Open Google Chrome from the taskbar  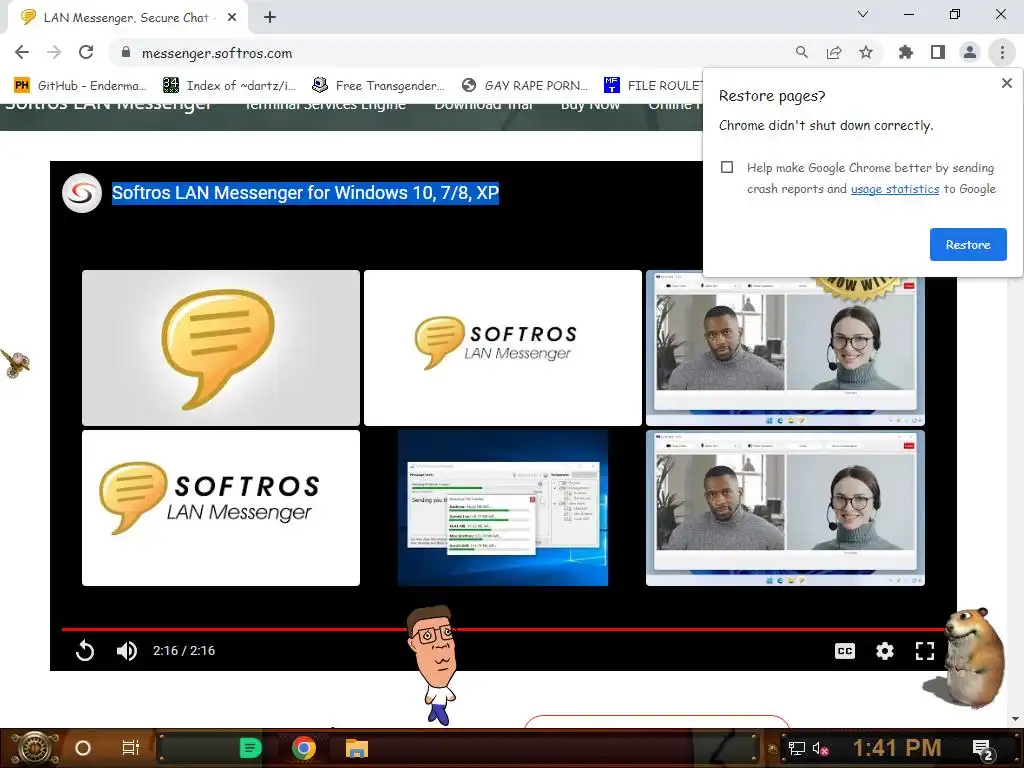pos(304,748)
